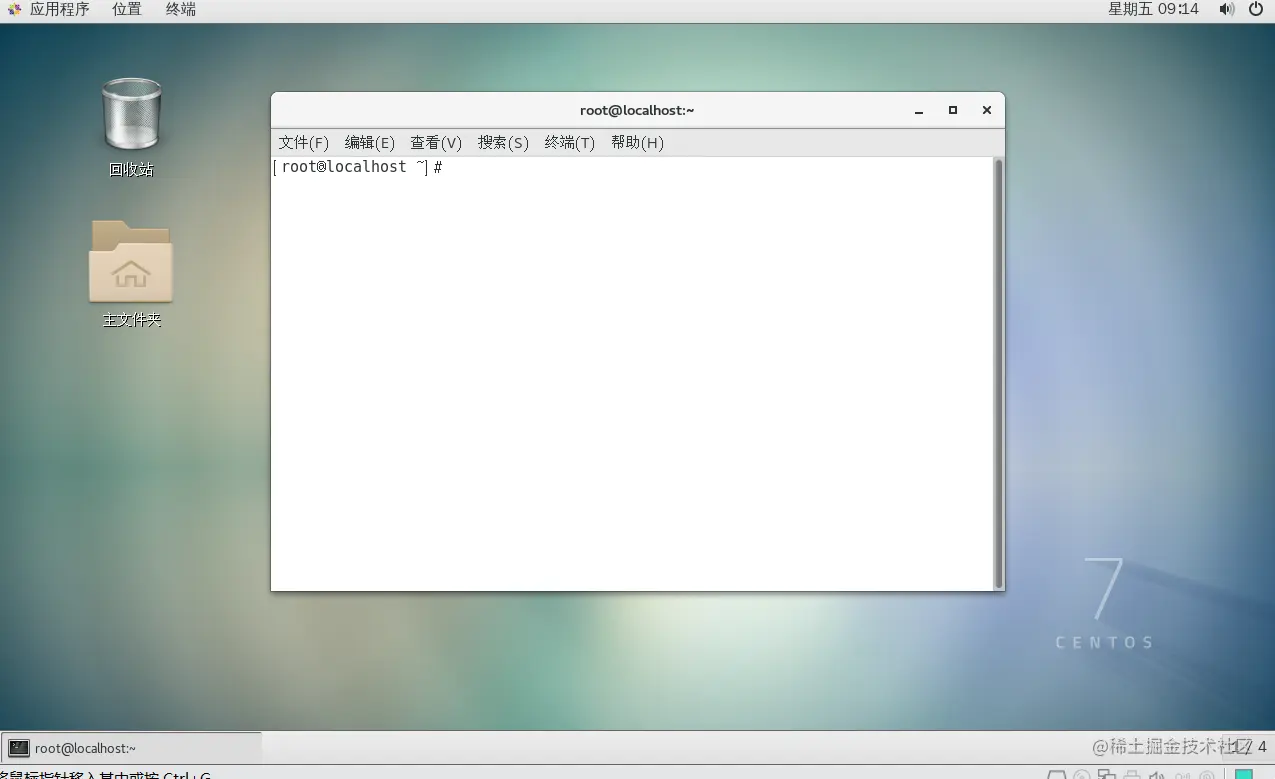Screen dimensions: 1275x779
Task: Open the 编辑(E) menu in terminal
Action: 369,142
